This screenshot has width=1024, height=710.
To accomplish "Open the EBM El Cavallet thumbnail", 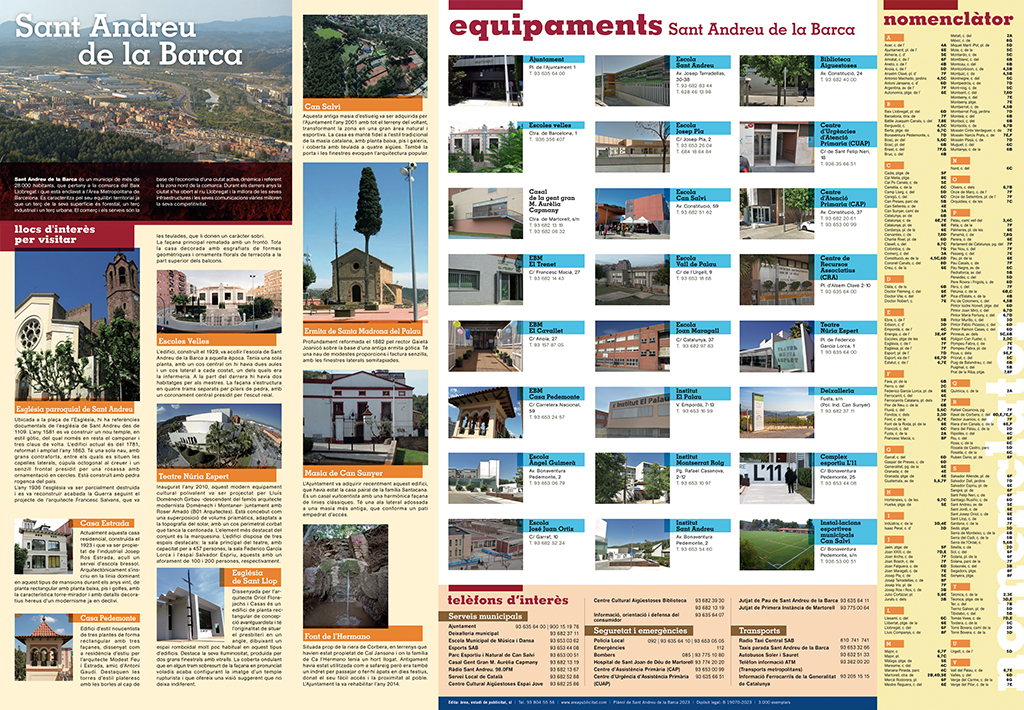I will click(x=485, y=346).
